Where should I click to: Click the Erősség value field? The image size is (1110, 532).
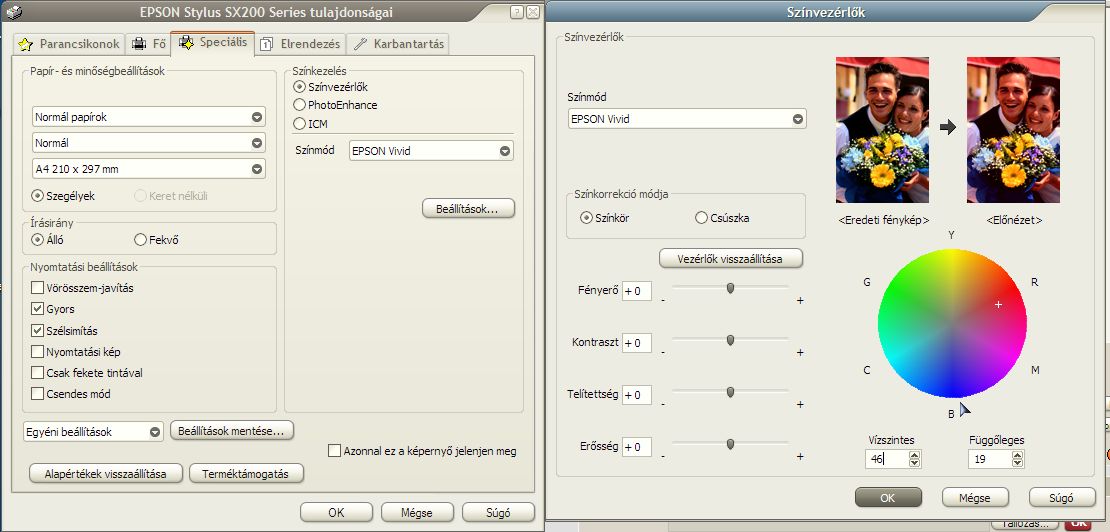(636, 447)
